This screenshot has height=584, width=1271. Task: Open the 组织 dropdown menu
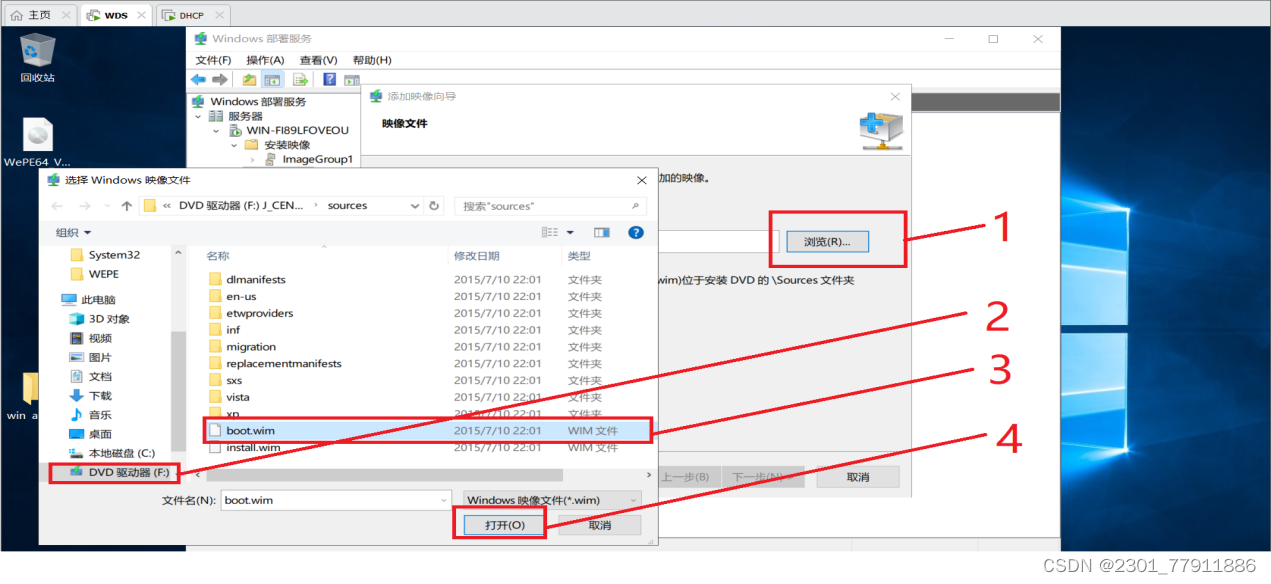point(73,233)
